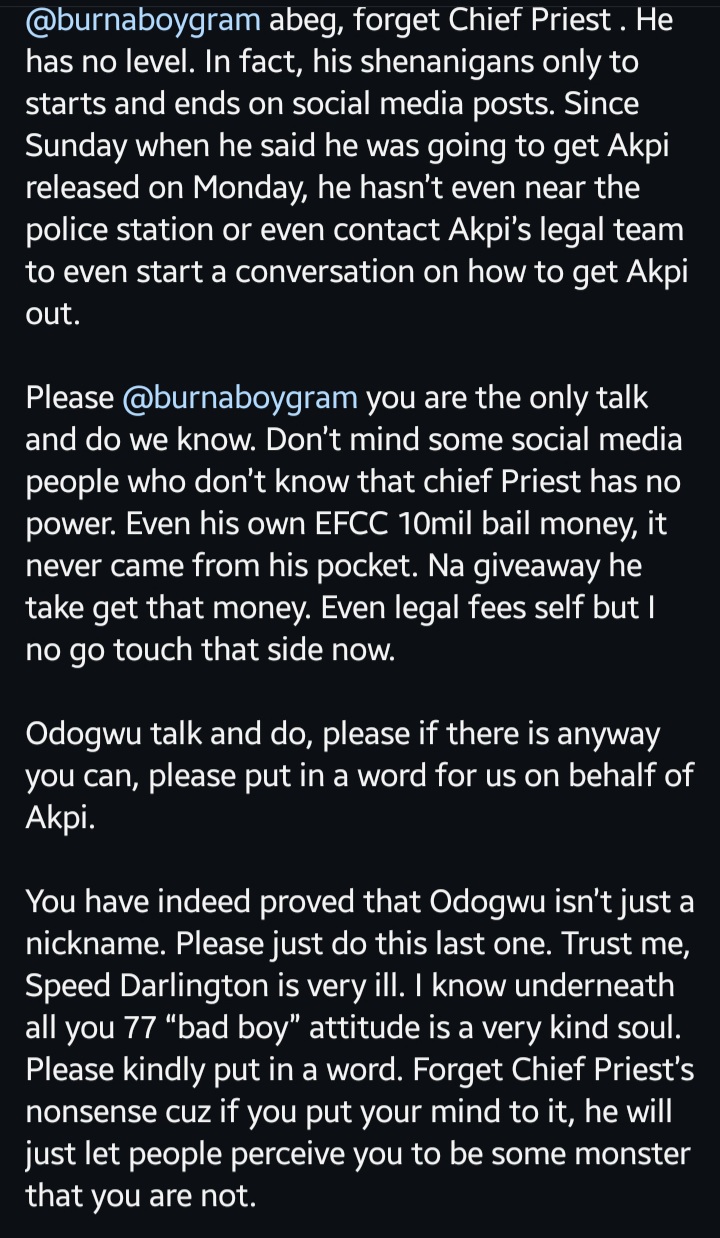This screenshot has height=1238, width=720.
Task: Open the @burnaboygram mention after "Please"
Action: pos(239,398)
